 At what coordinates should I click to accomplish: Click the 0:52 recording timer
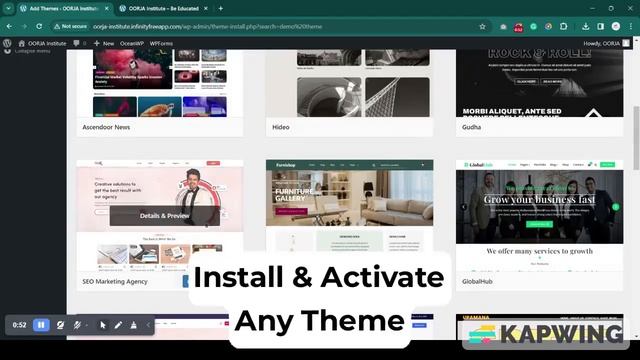[x=19, y=325]
